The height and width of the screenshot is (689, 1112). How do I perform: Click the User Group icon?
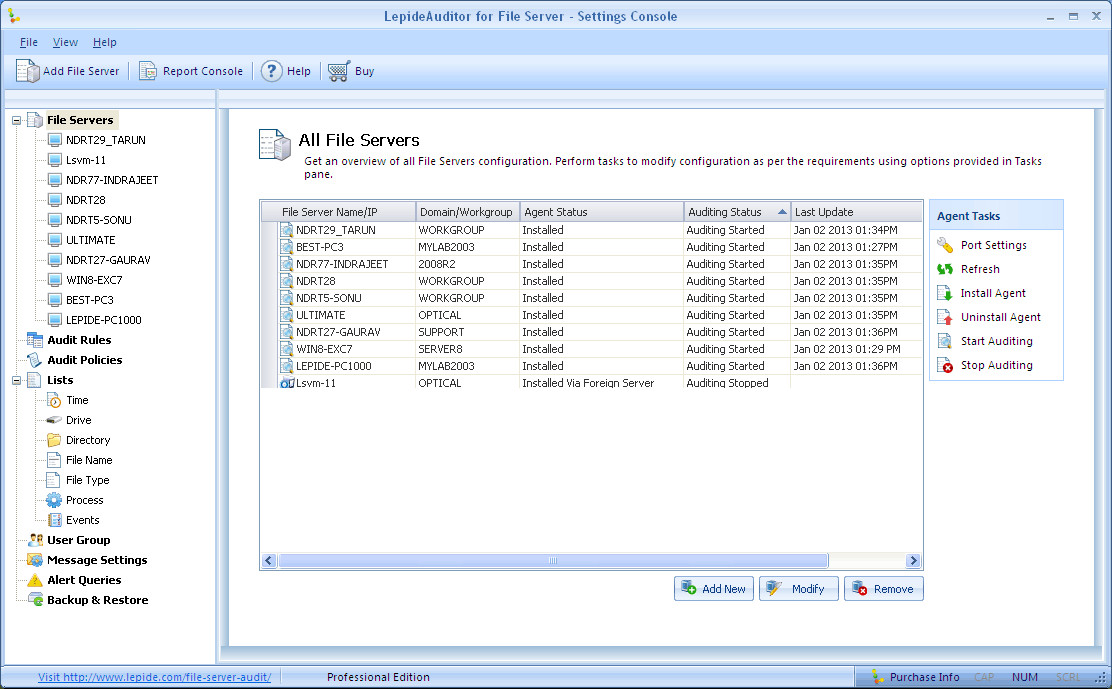[x=35, y=540]
